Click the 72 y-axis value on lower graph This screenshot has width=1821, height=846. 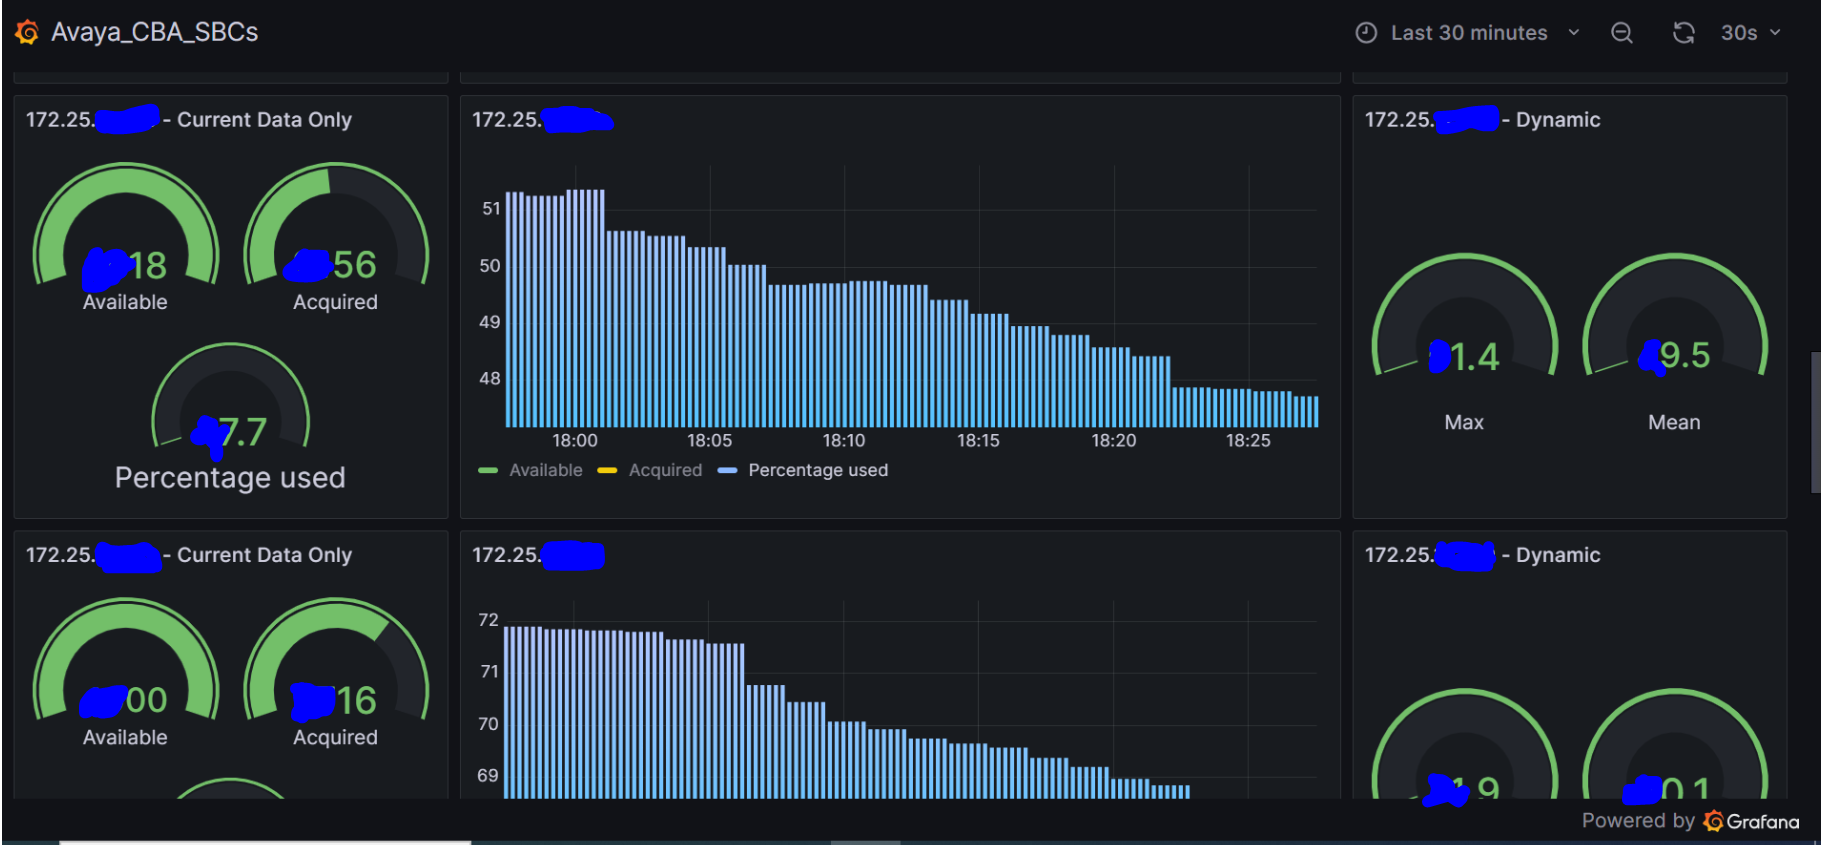point(488,620)
